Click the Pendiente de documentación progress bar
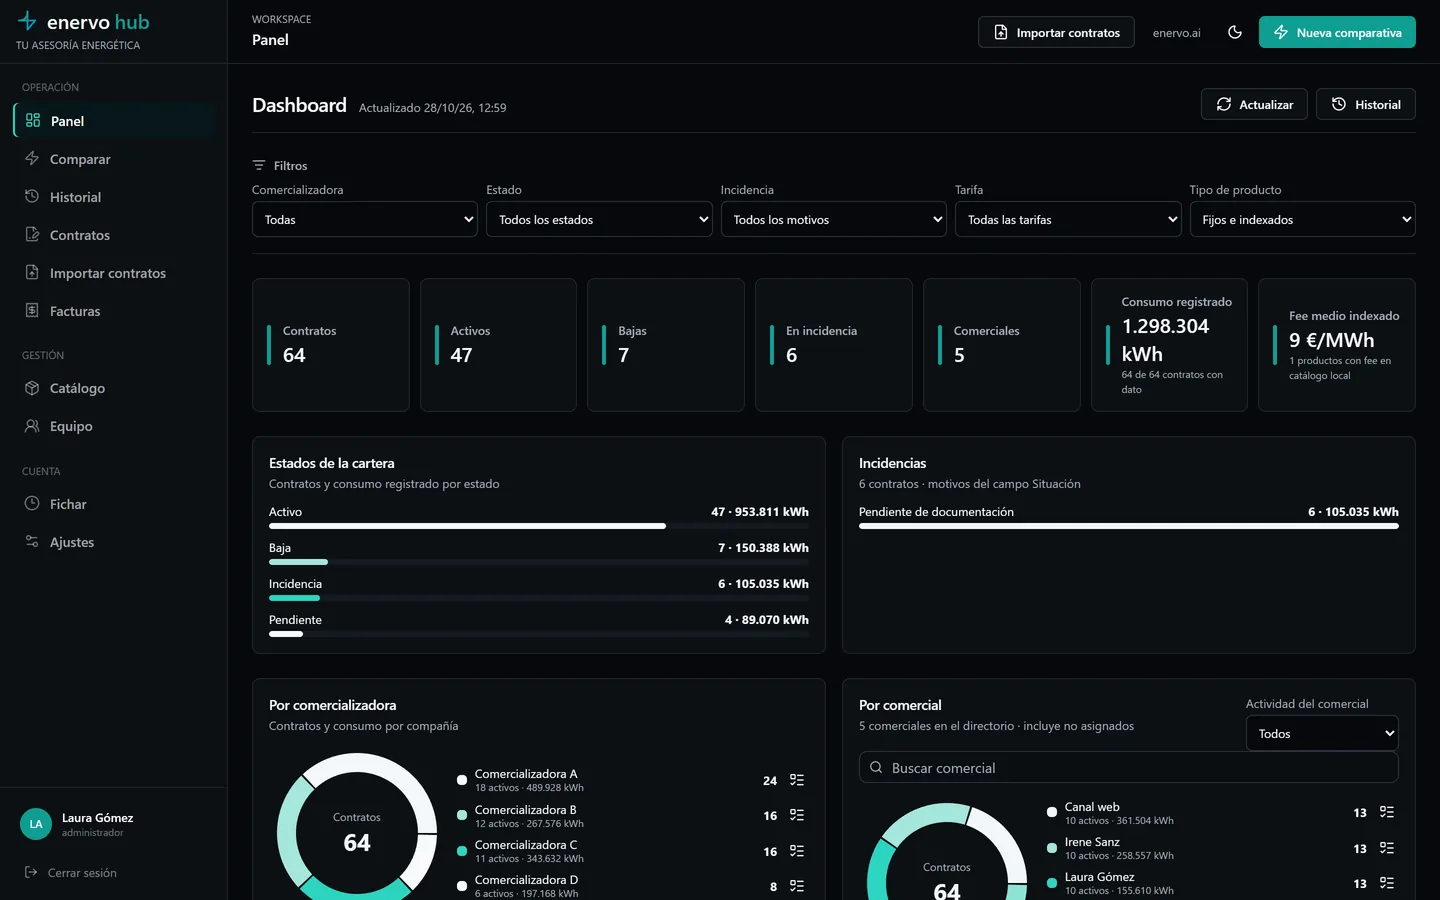This screenshot has width=1440, height=900. 1129,526
